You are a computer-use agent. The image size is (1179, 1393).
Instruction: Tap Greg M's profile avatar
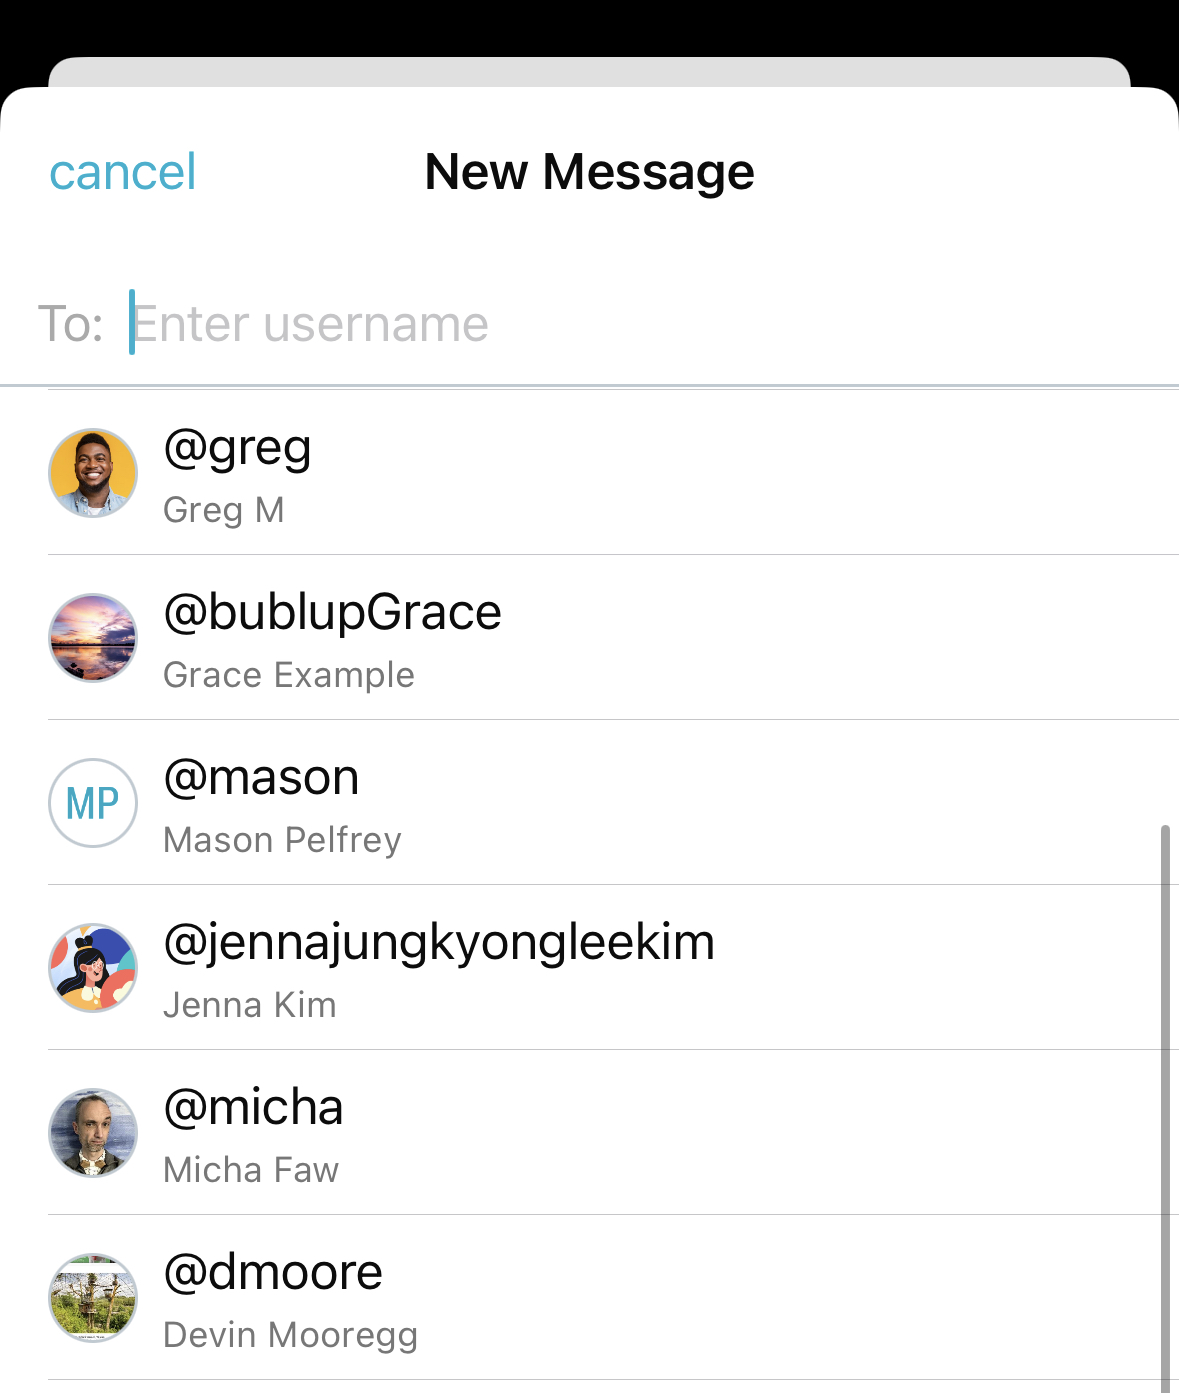tap(93, 473)
